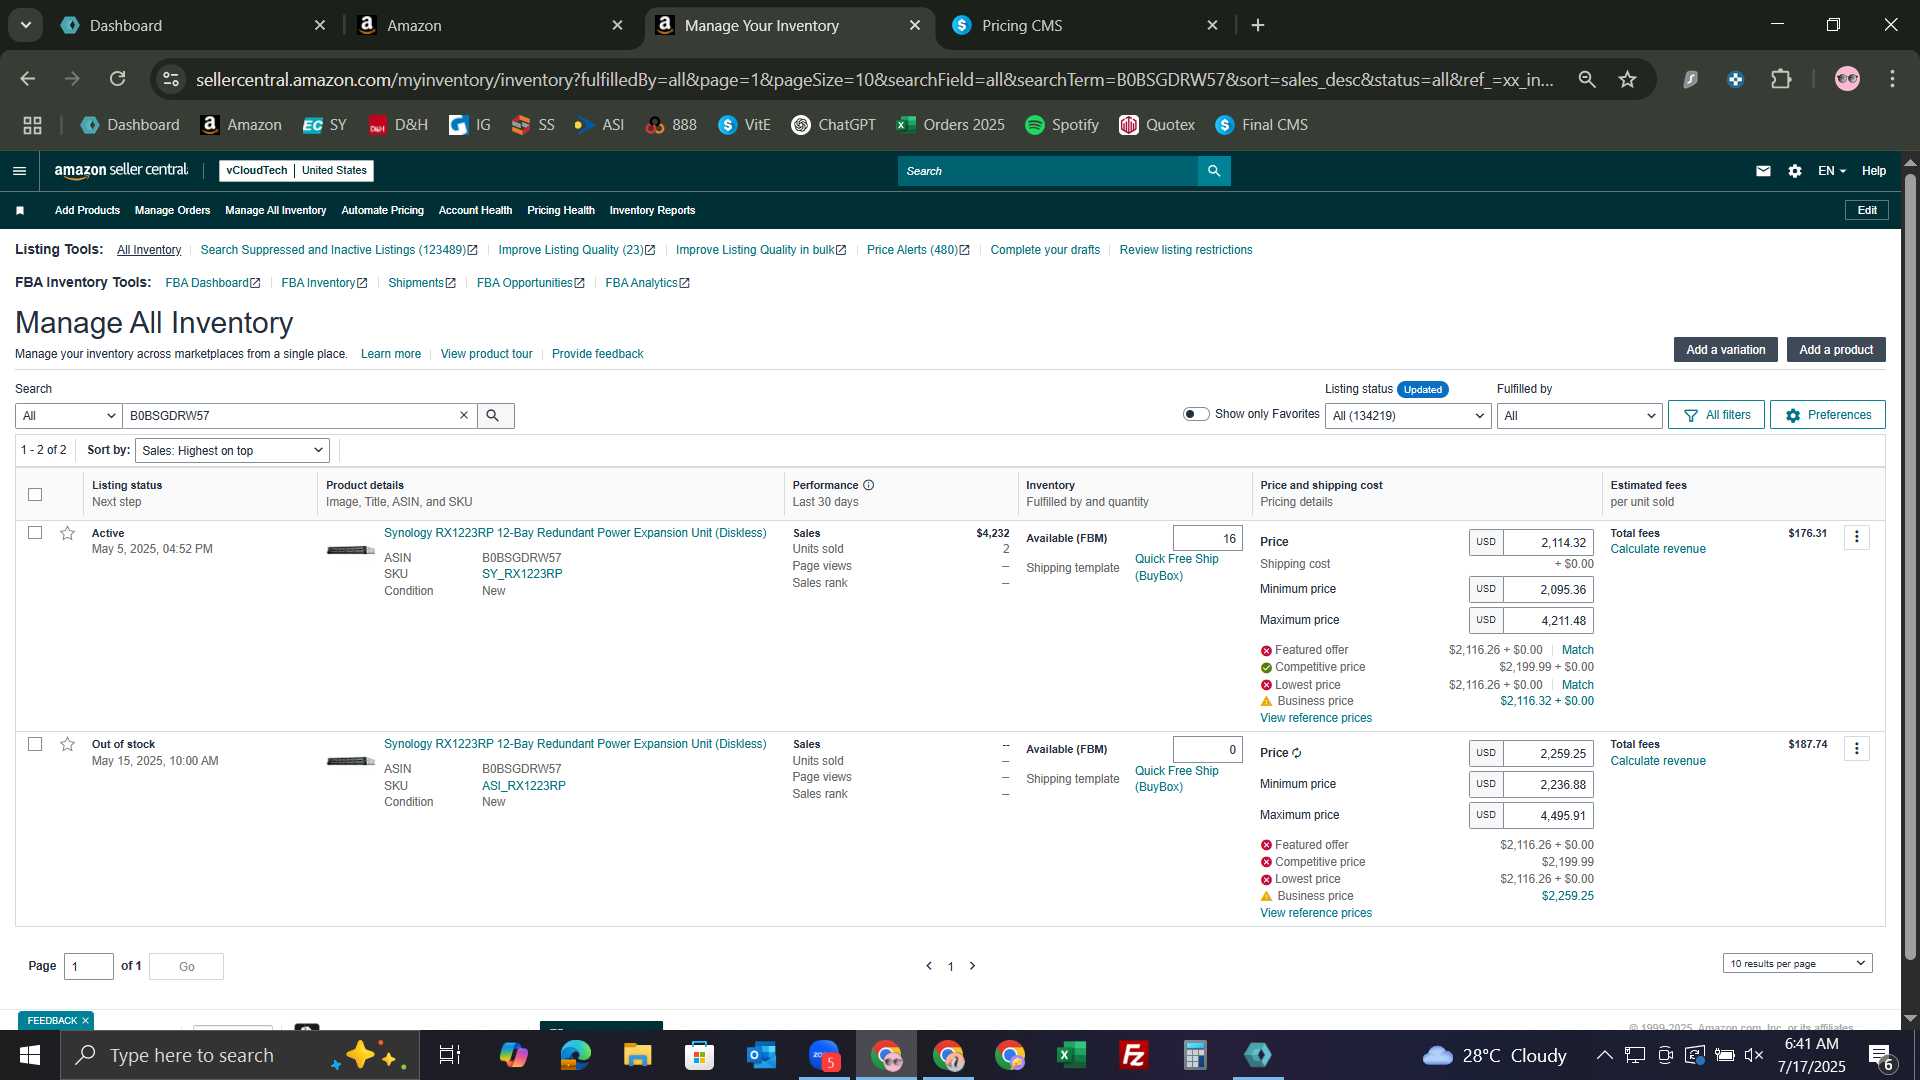The width and height of the screenshot is (1920, 1080).
Task: Click the browser zoom magnifier in address bar
Action: (x=1587, y=79)
